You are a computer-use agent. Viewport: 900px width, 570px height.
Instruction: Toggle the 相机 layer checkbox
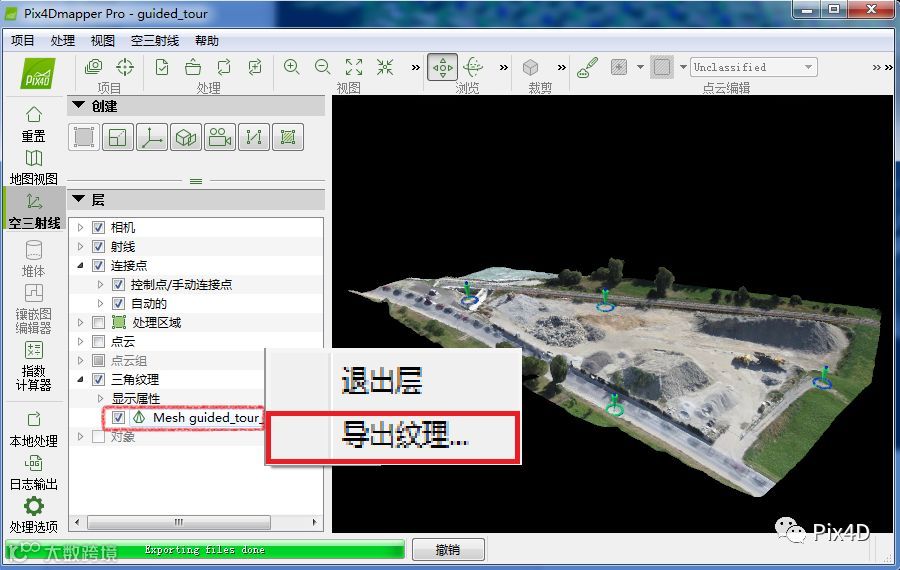98,227
